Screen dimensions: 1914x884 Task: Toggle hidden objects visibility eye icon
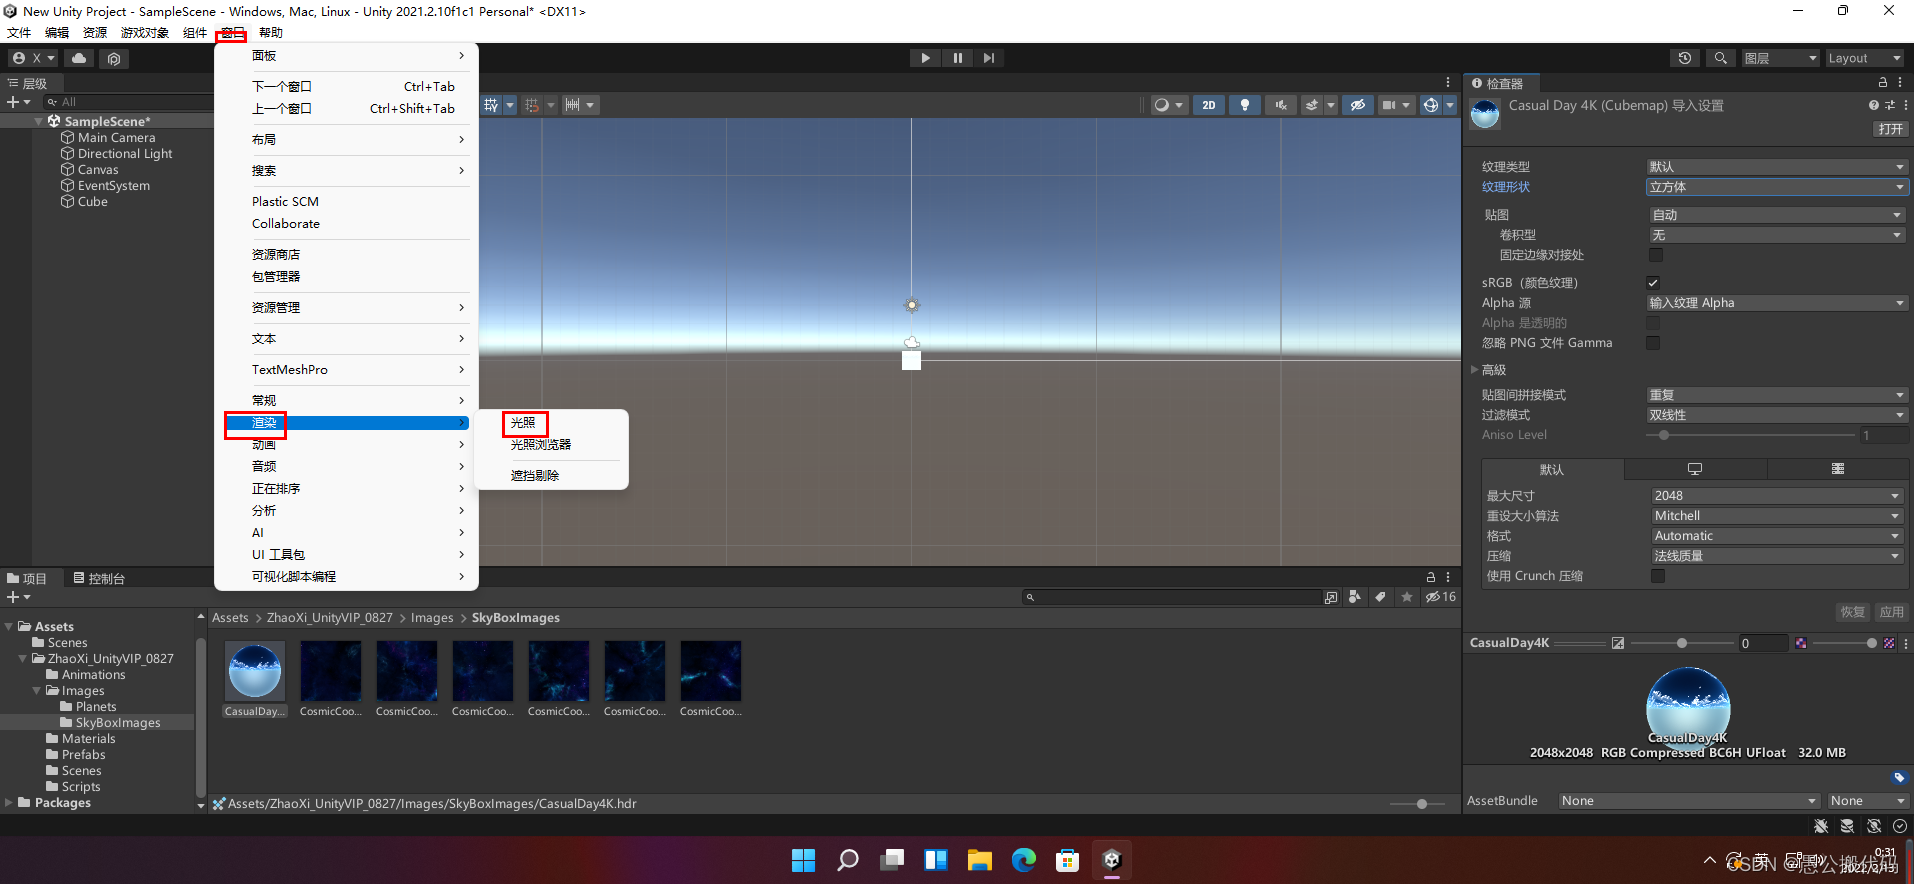[1357, 105]
